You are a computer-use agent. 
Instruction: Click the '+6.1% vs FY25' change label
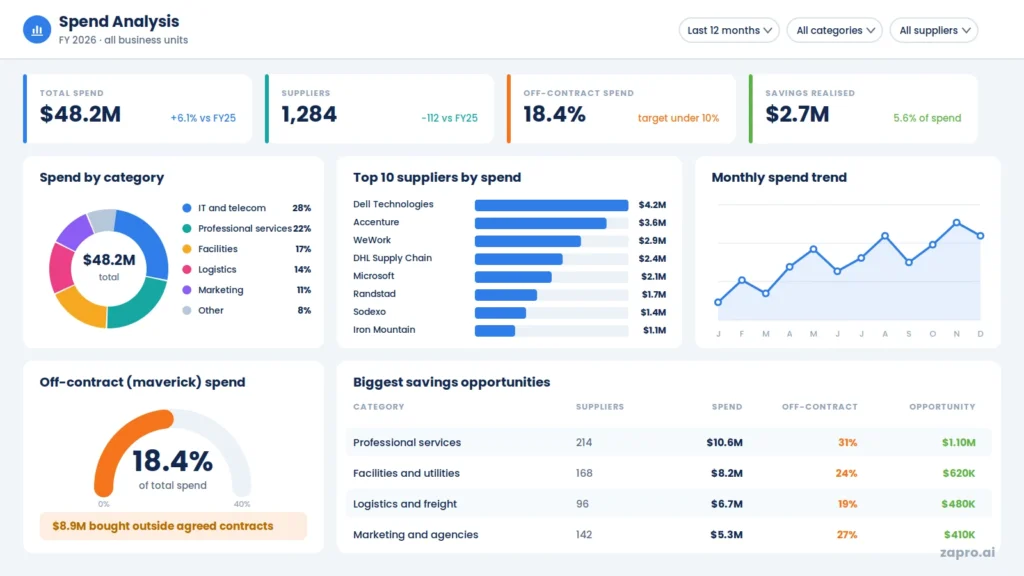[x=203, y=118]
